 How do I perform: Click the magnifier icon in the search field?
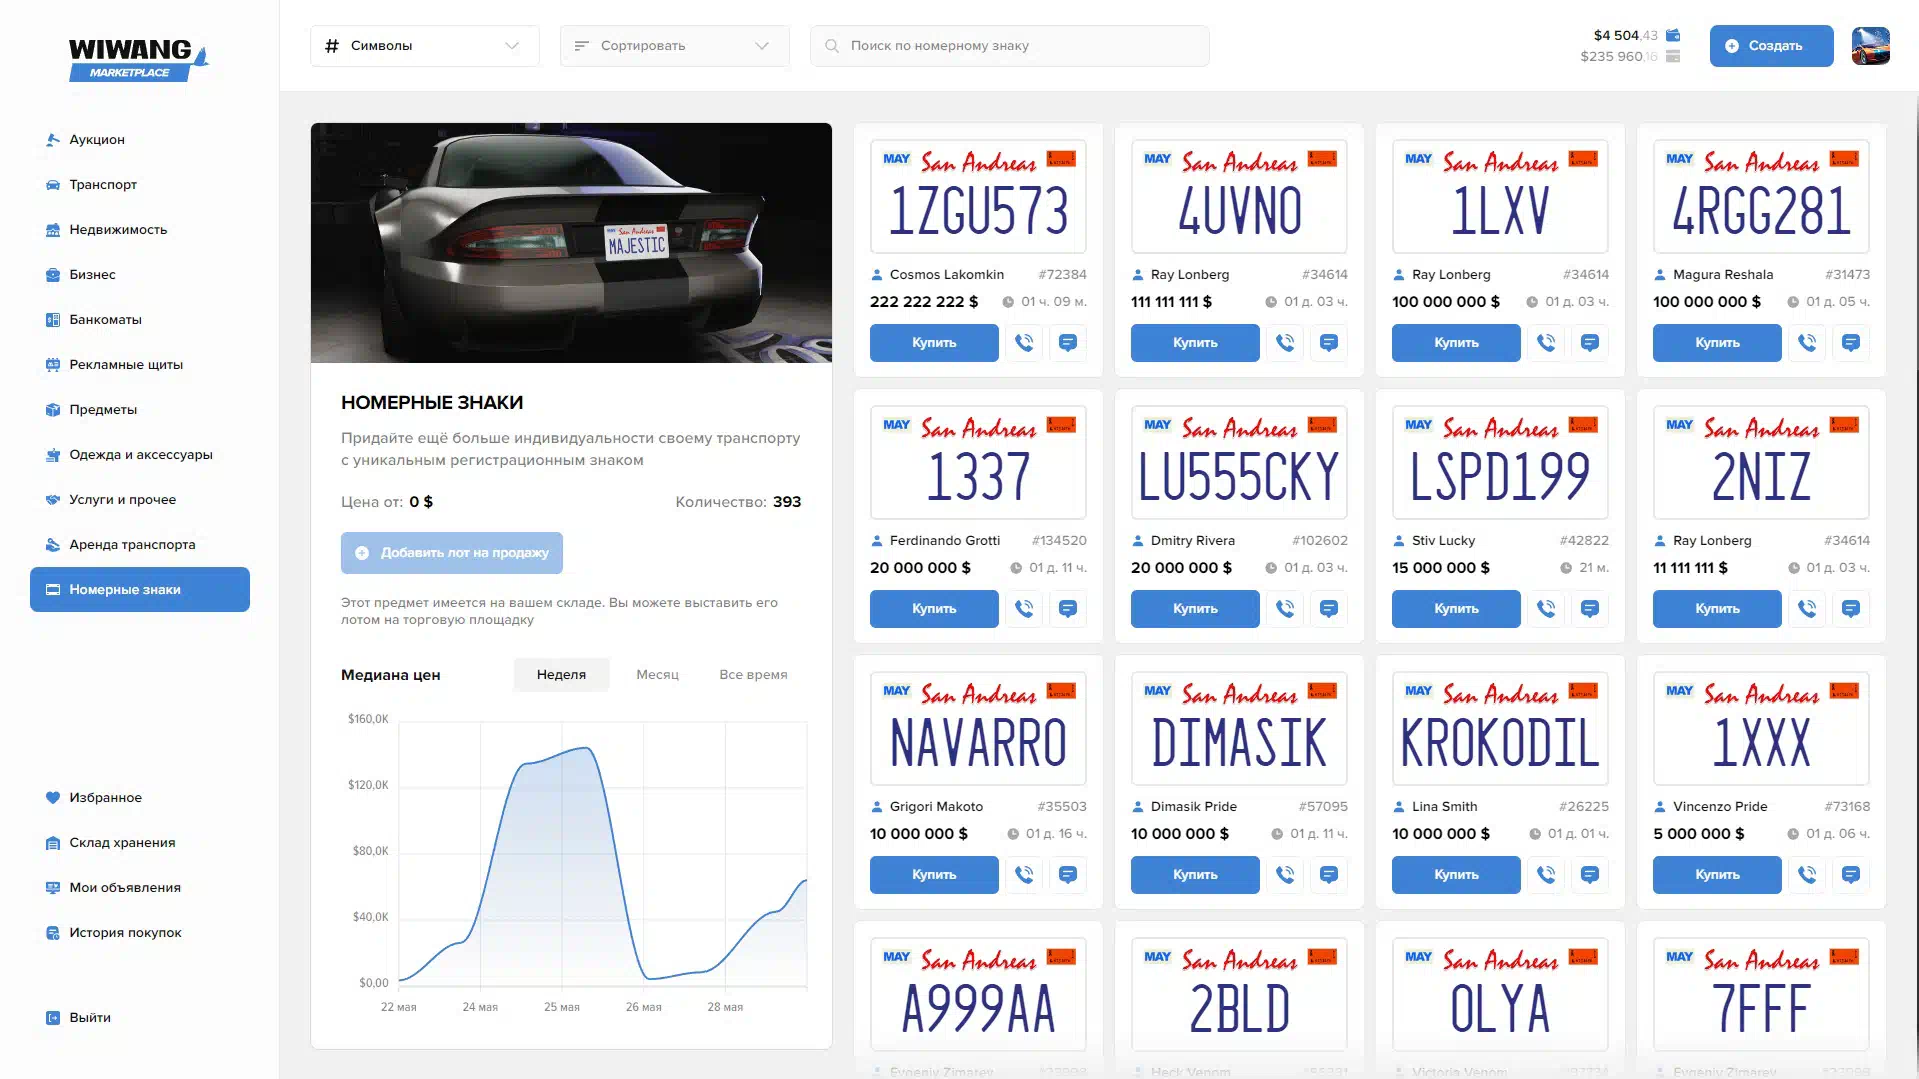[x=832, y=46]
